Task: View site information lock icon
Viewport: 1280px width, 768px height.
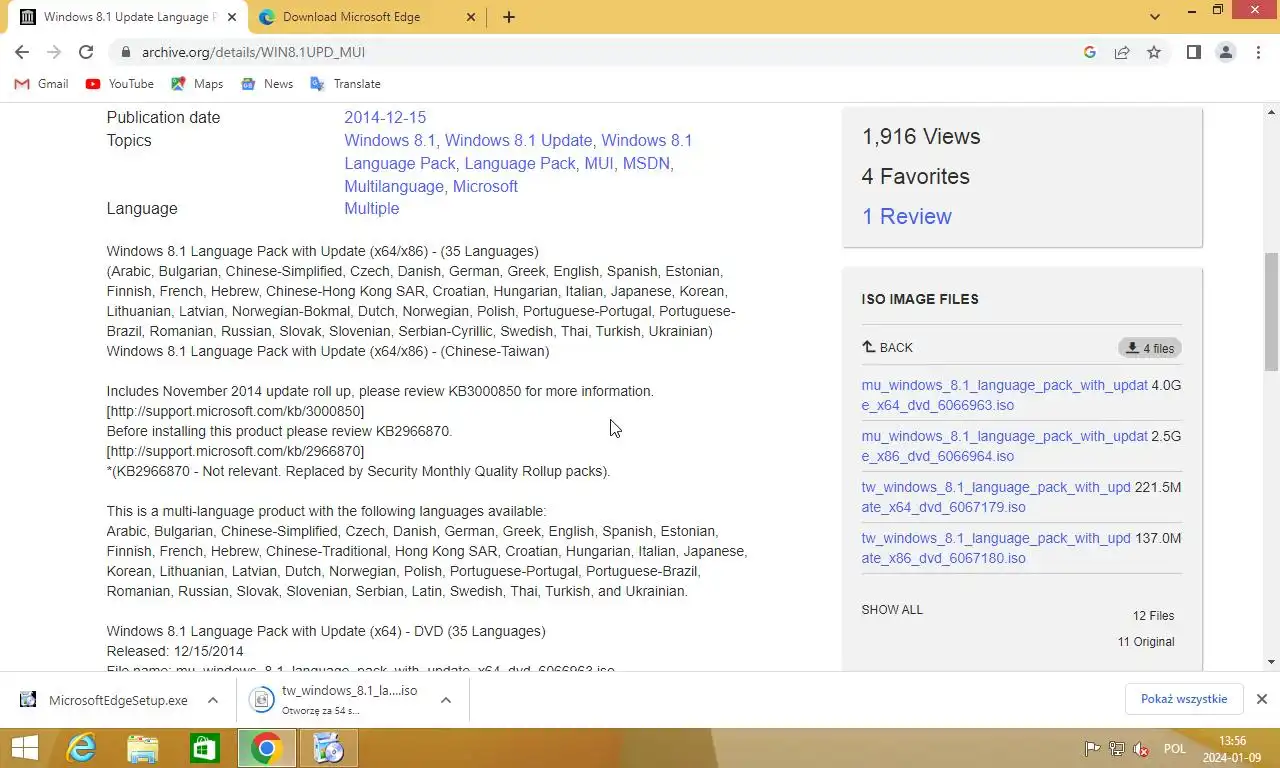Action: pyautogui.click(x=124, y=52)
